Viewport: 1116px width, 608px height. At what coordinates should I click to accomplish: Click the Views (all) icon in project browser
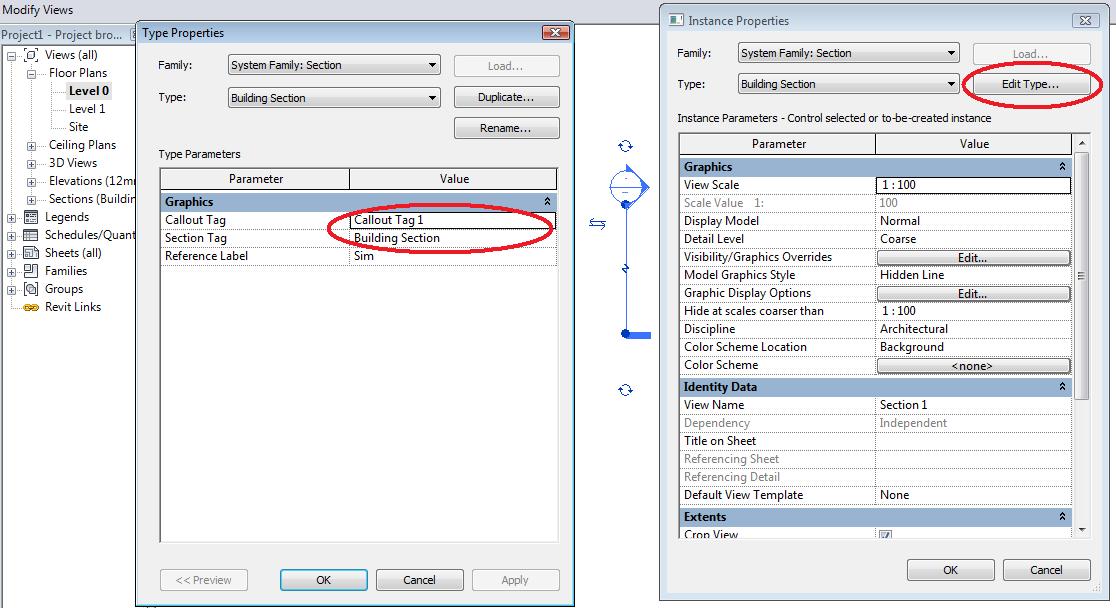tap(31, 55)
